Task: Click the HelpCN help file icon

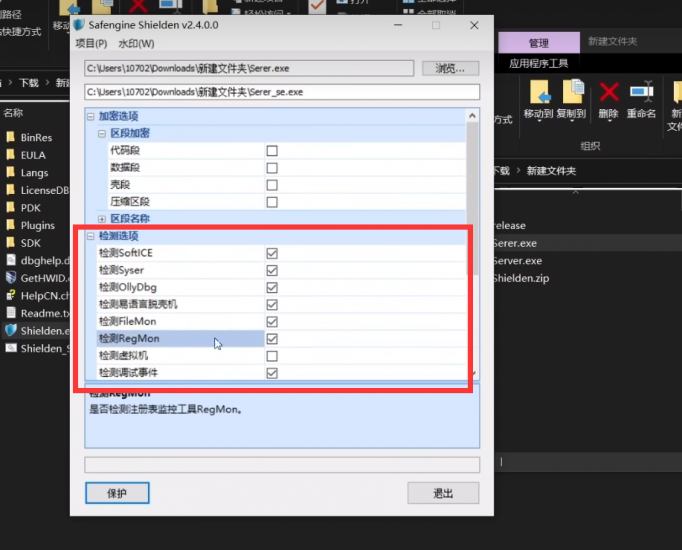Action: point(11,296)
